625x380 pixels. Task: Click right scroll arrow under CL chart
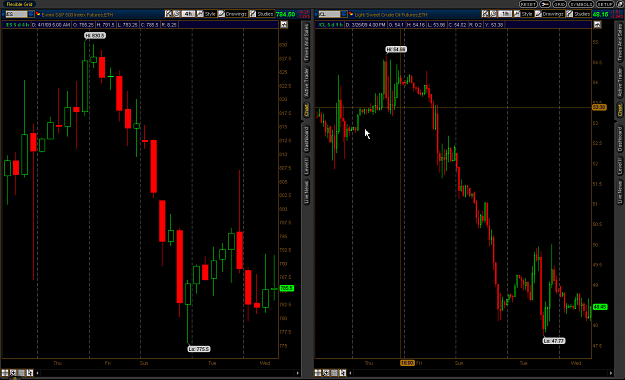click(x=611, y=373)
